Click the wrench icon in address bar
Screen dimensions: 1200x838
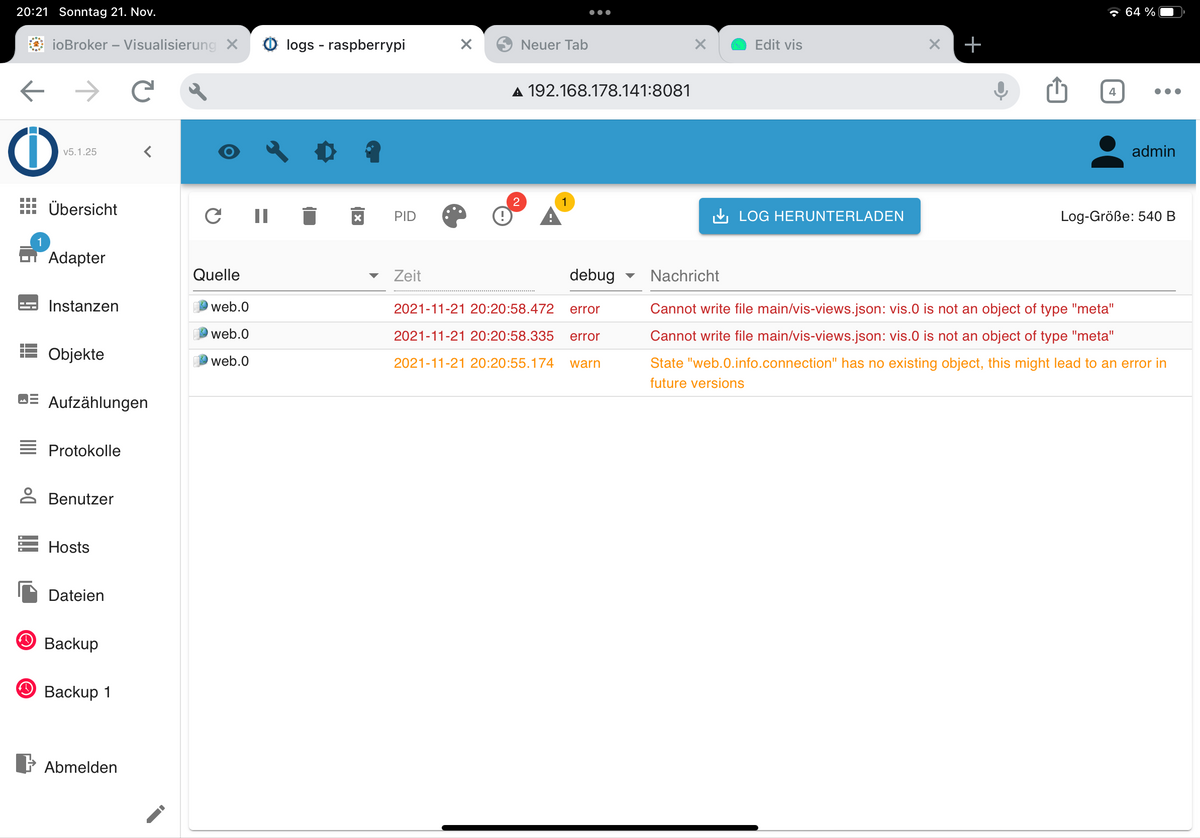coord(198,92)
